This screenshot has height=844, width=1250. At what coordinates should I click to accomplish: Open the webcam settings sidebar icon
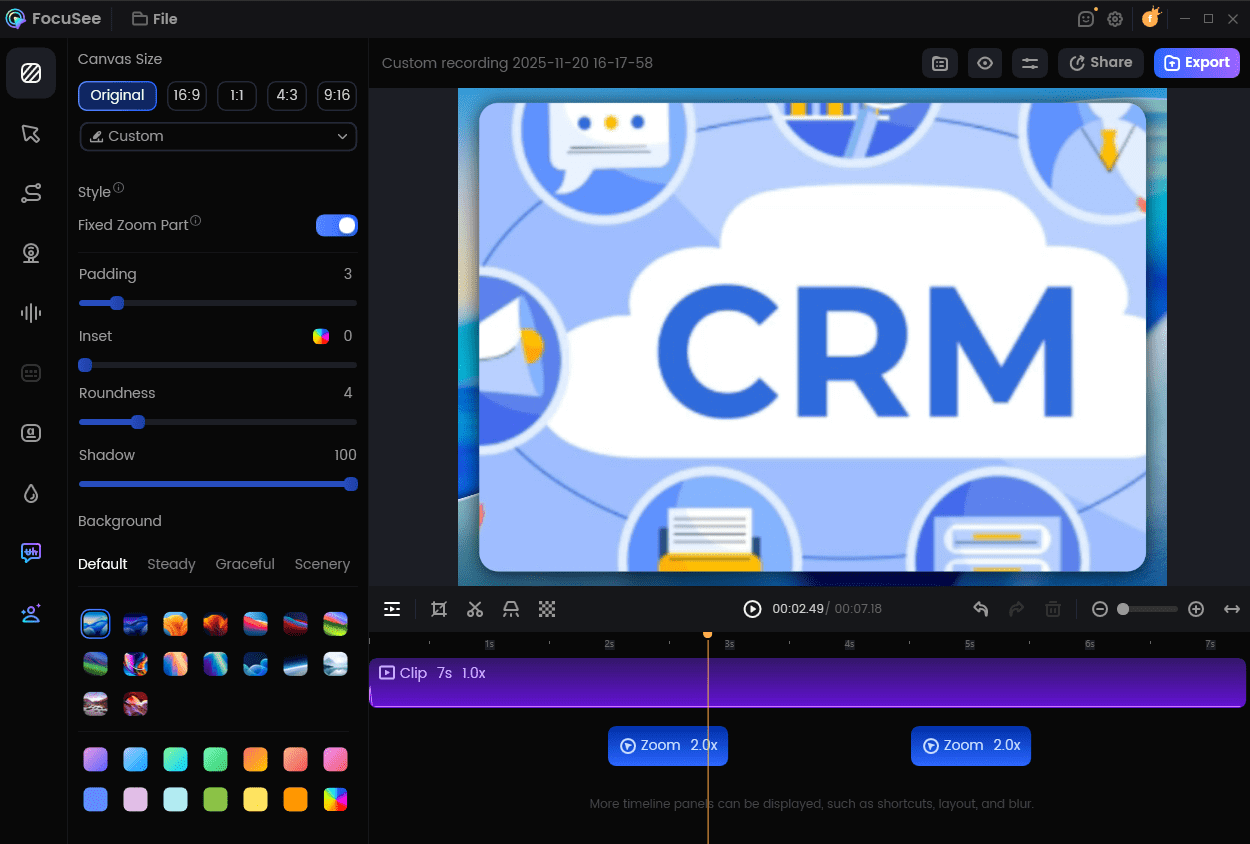tap(31, 253)
